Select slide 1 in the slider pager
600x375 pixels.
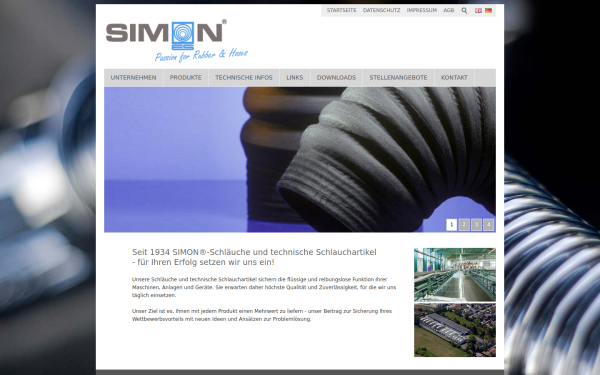452,225
